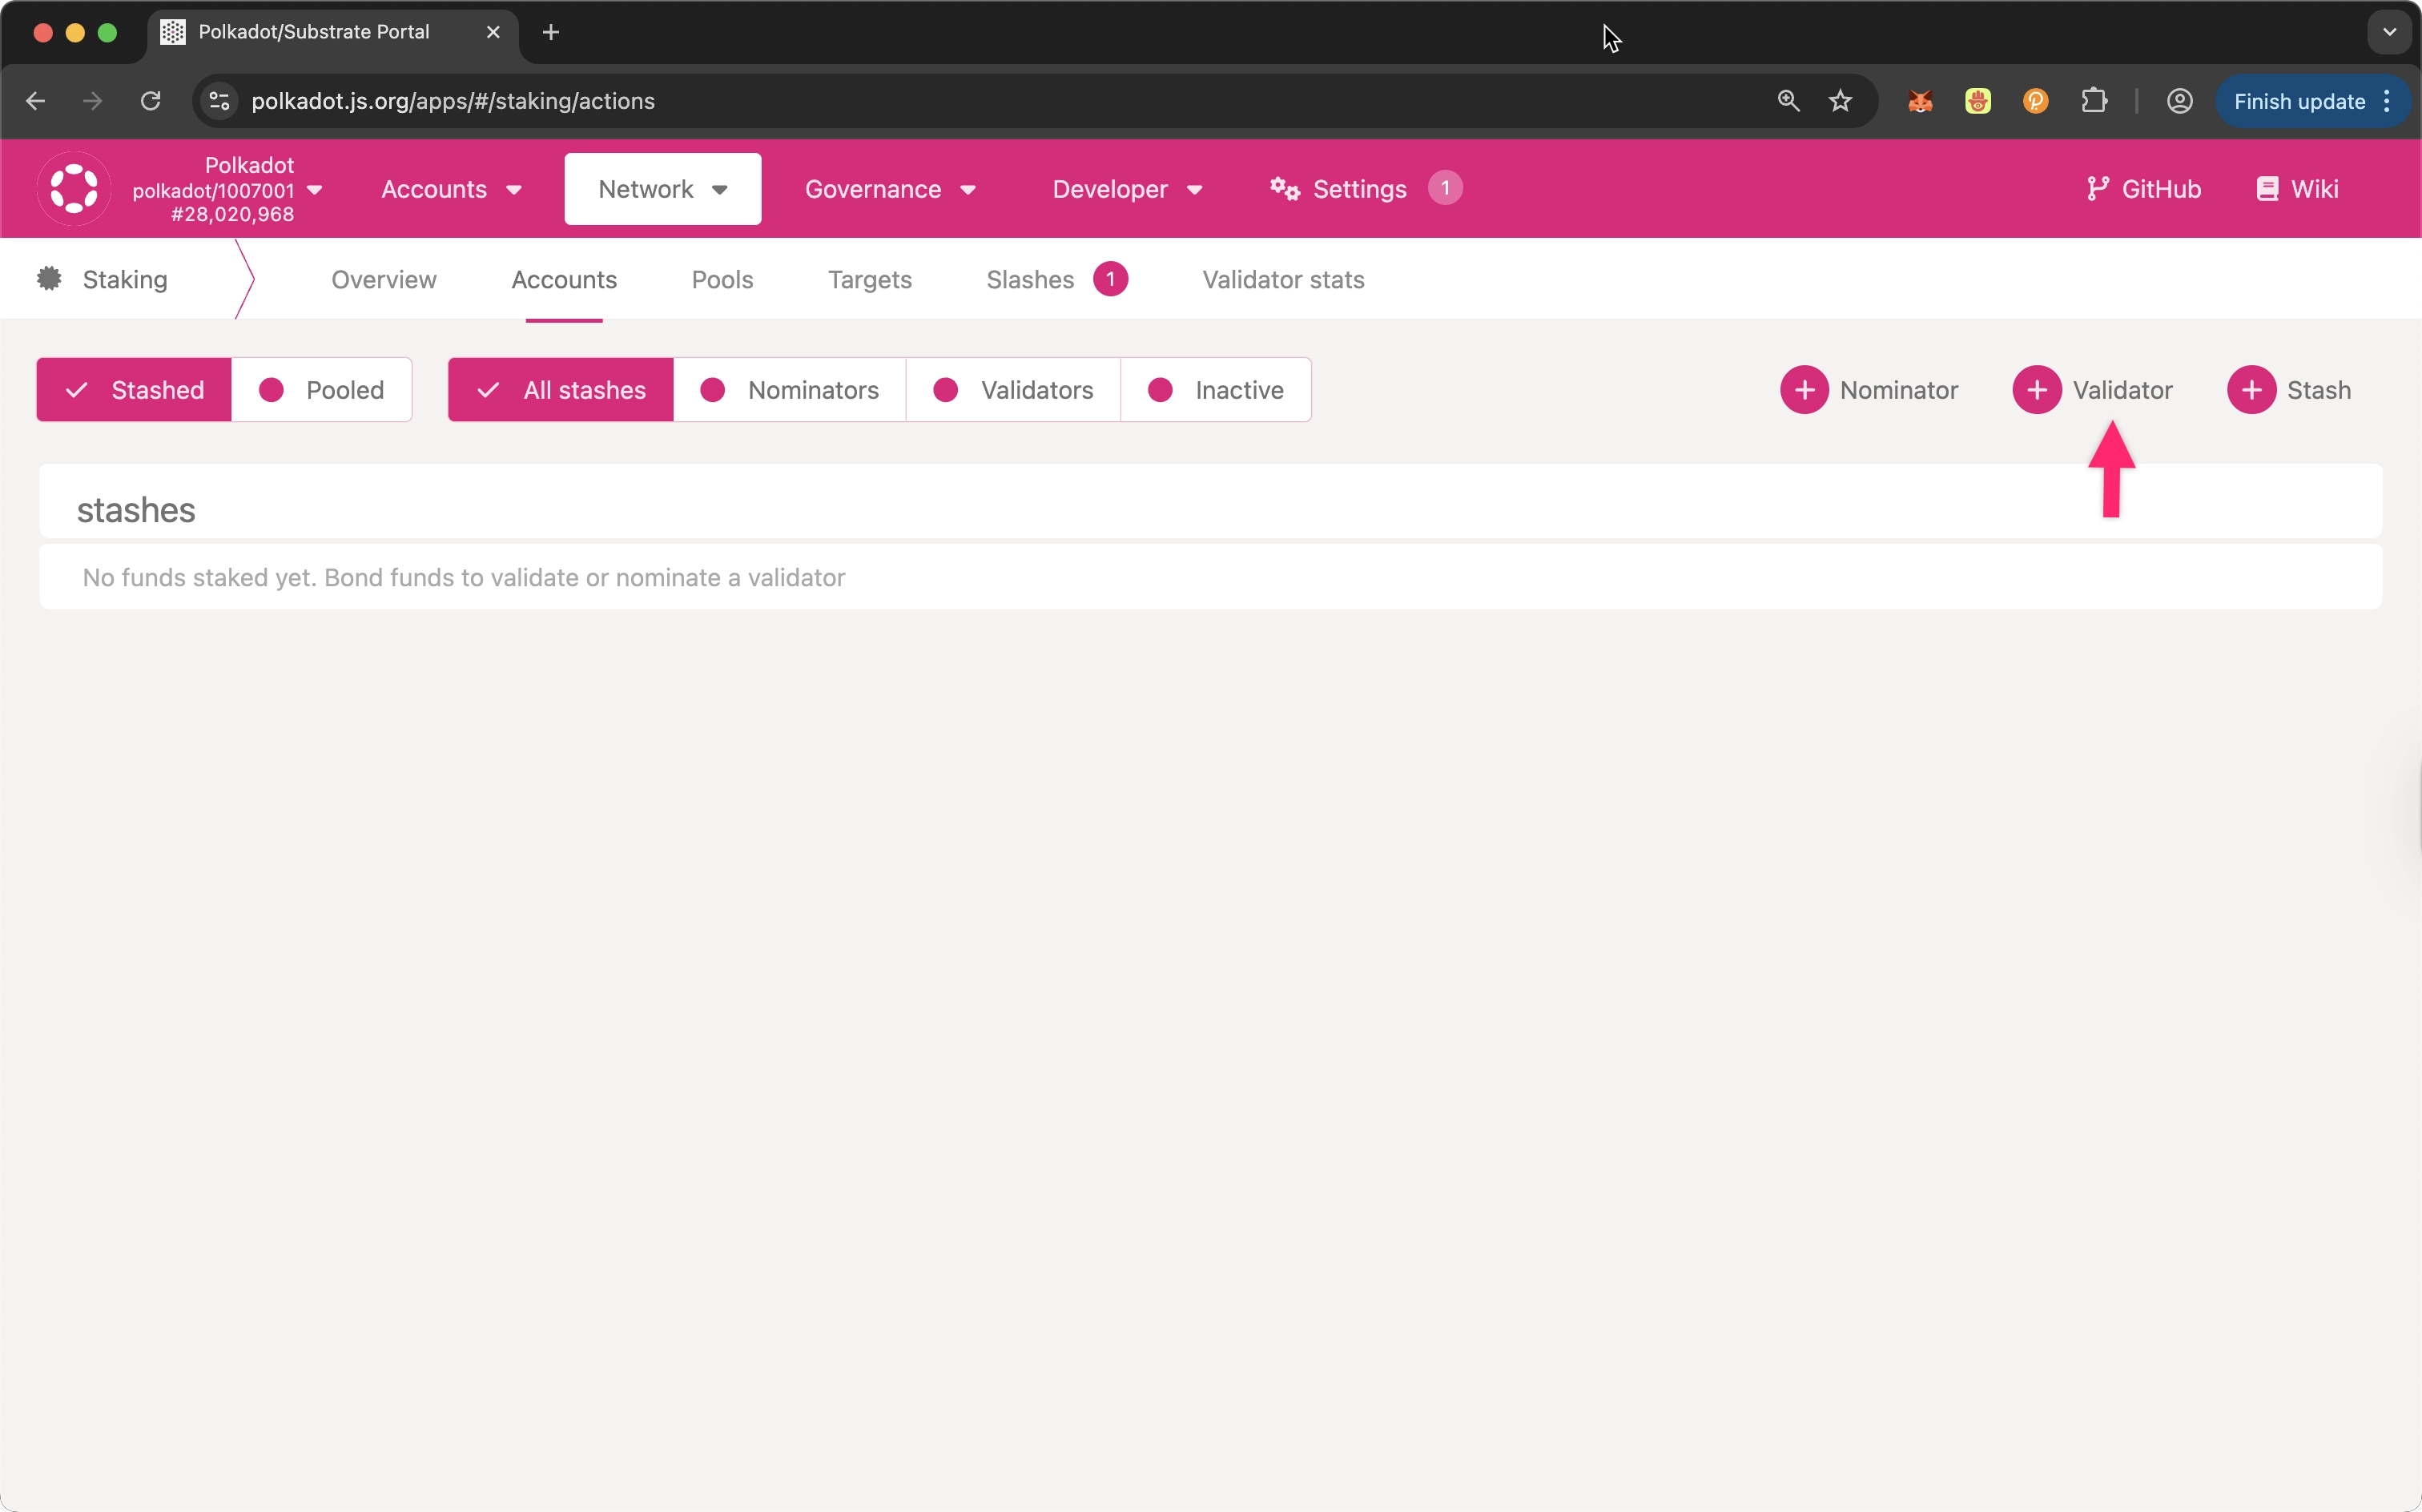
Task: Expand the Developer dropdown menu
Action: click(x=1126, y=189)
